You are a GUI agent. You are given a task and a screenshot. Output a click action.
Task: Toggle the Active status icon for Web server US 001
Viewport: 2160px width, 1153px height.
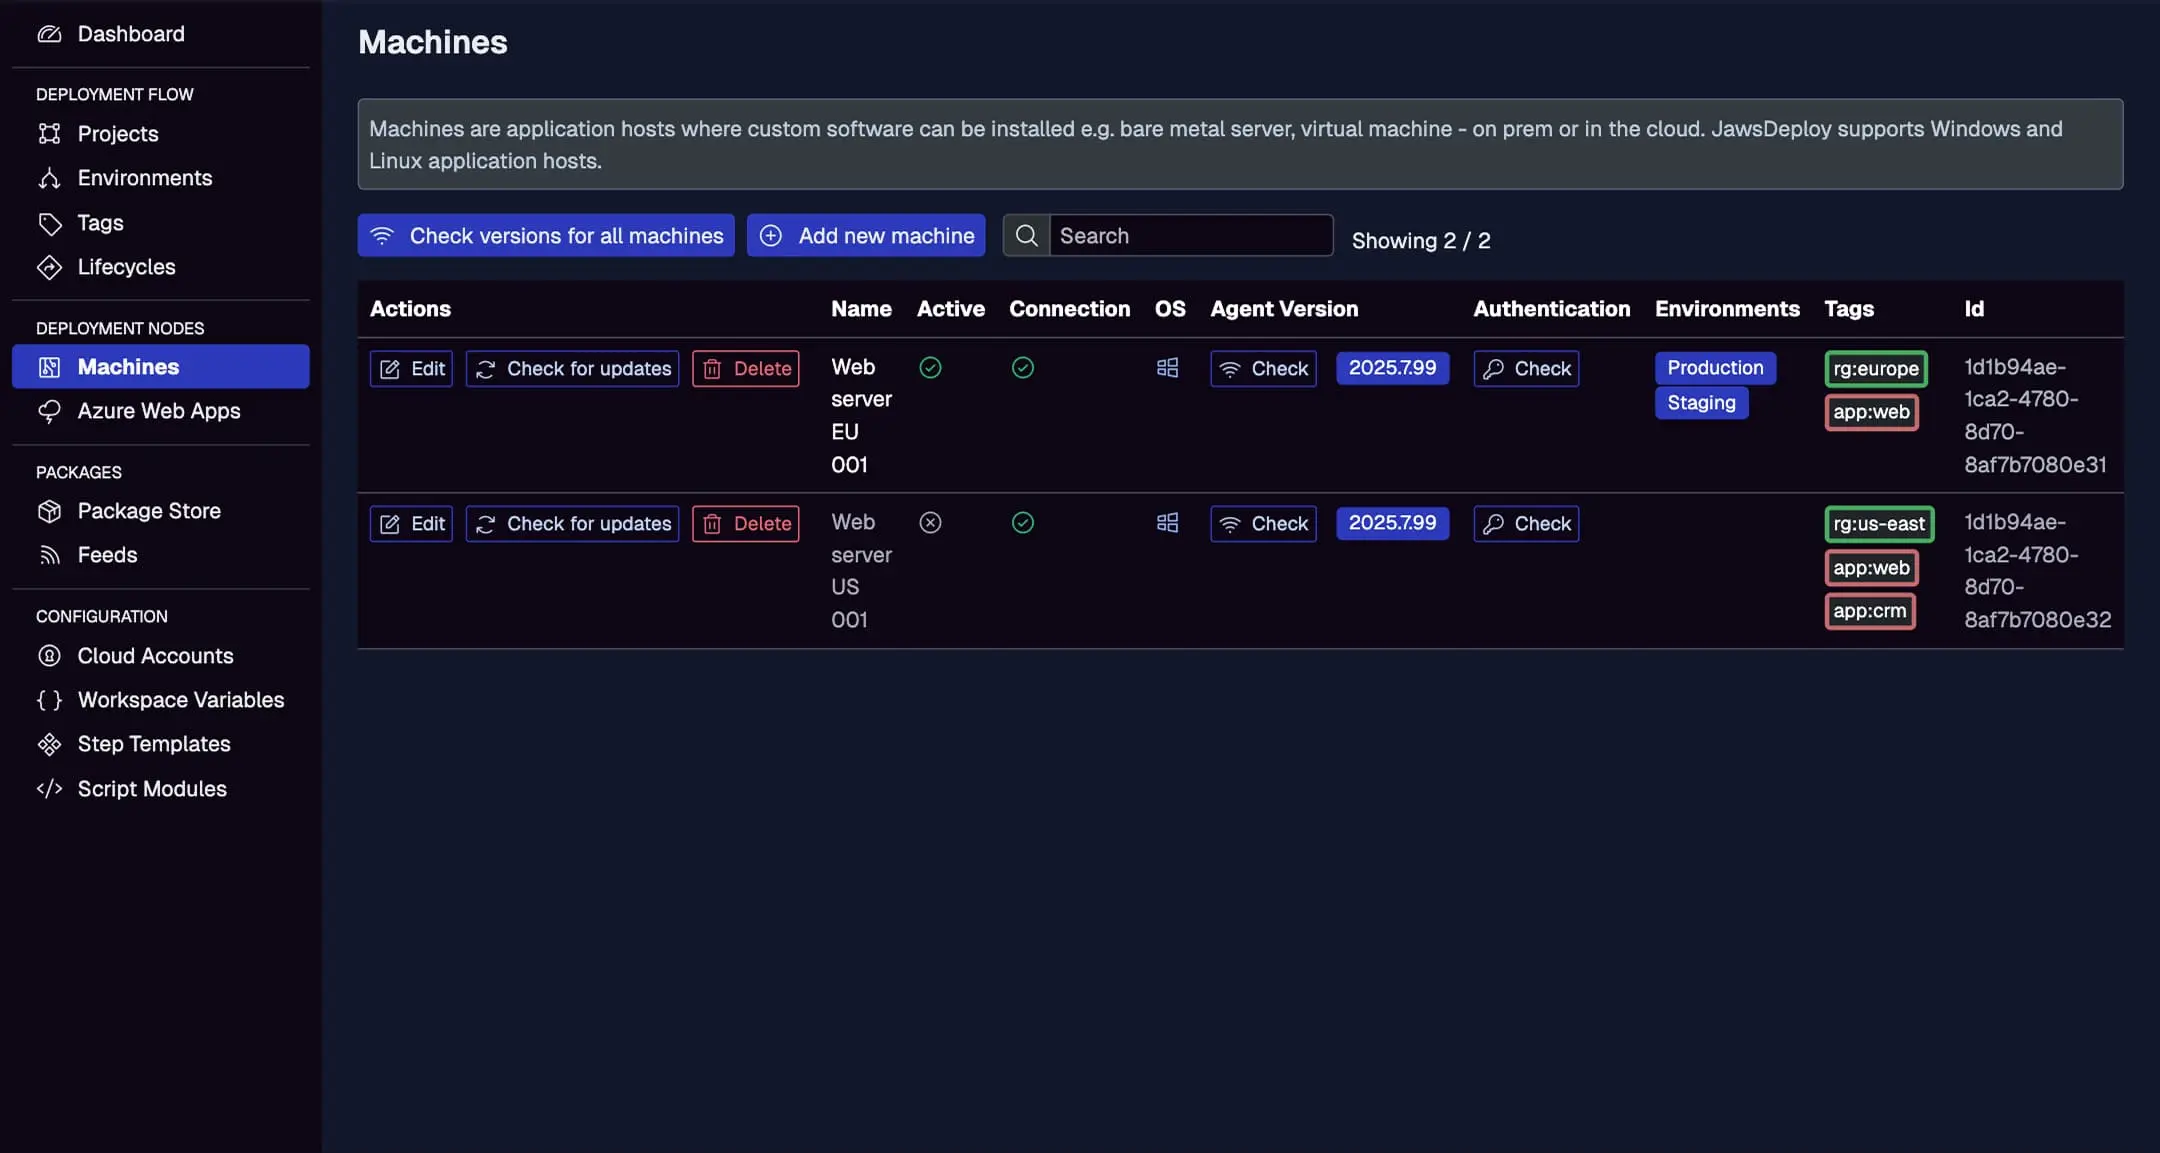(x=930, y=522)
